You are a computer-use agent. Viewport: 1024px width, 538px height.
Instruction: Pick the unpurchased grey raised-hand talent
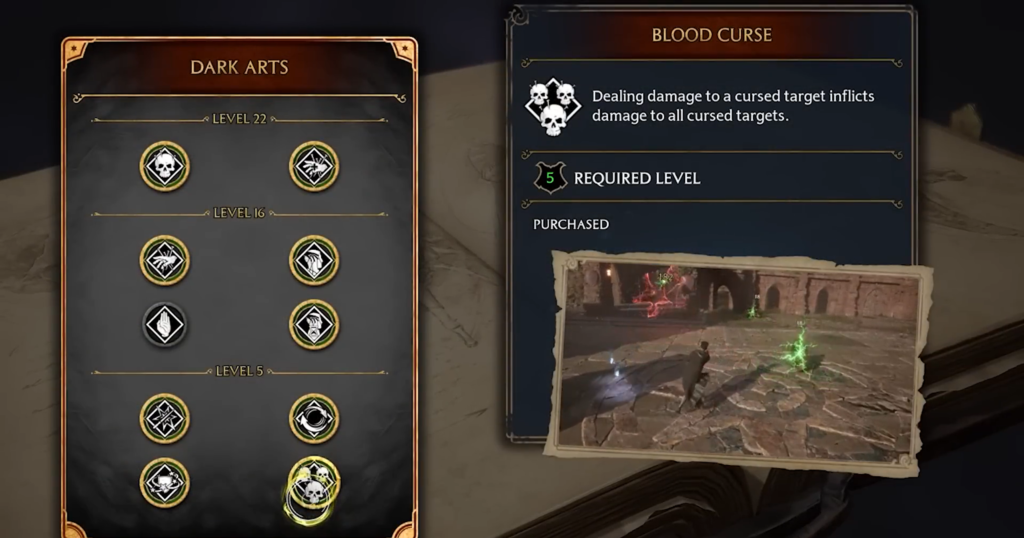(165, 324)
